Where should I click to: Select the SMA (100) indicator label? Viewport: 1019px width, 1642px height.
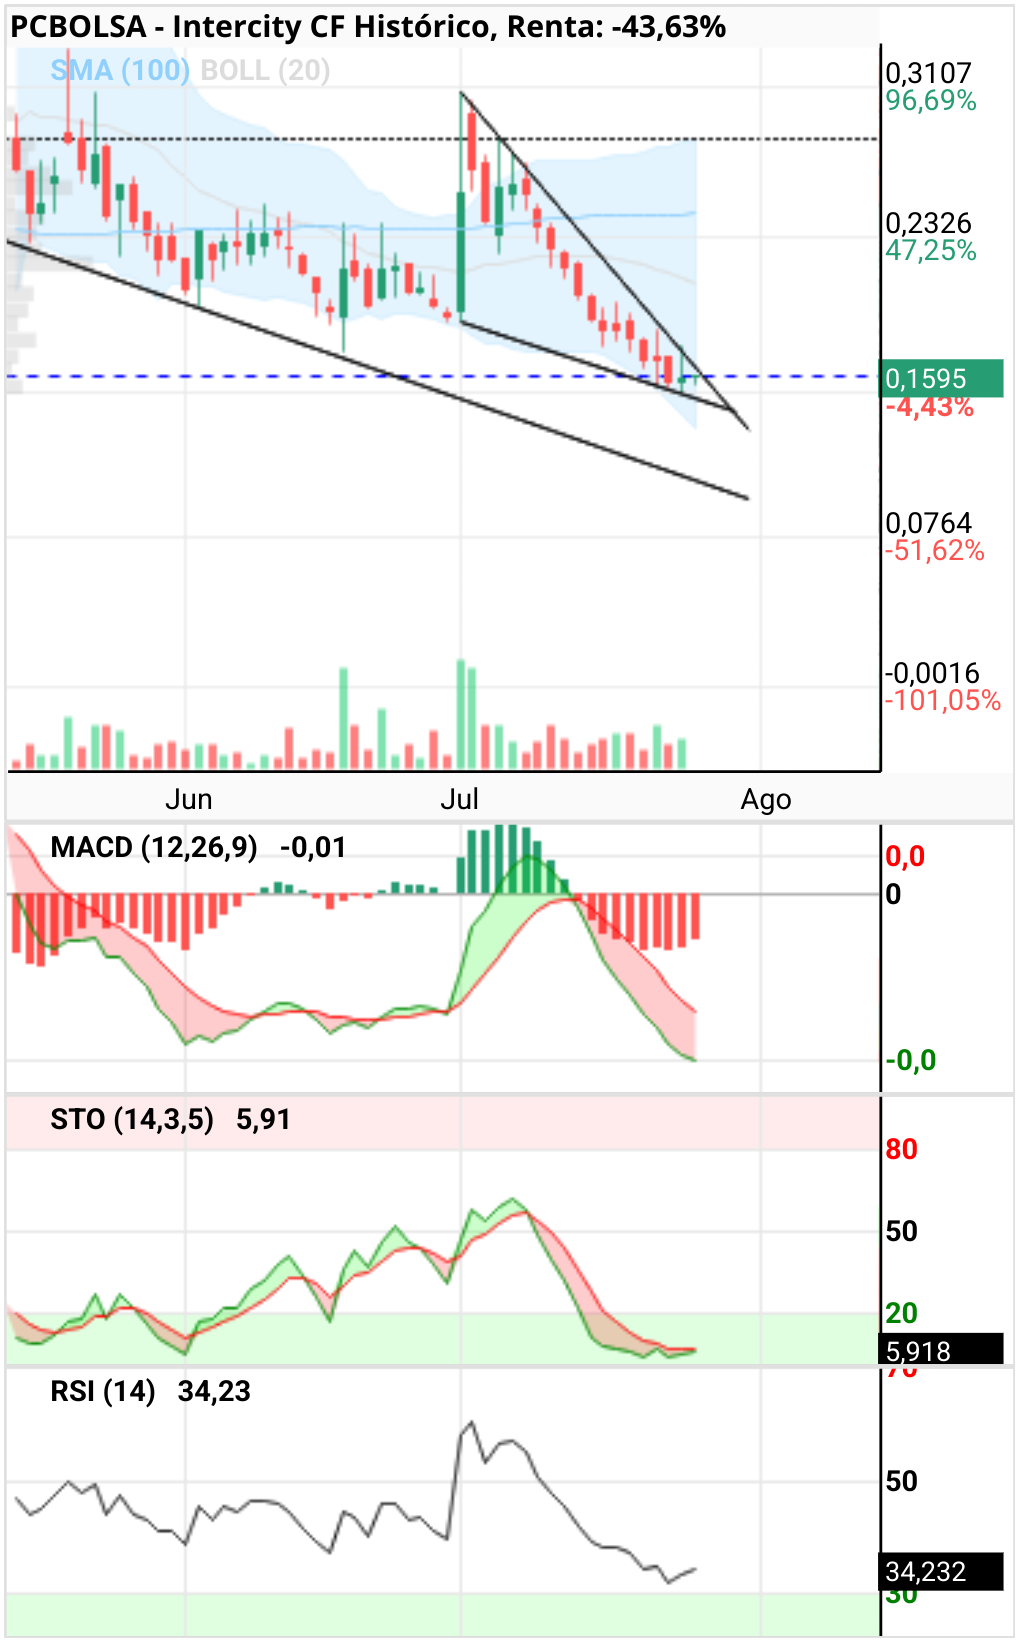[x=120, y=71]
